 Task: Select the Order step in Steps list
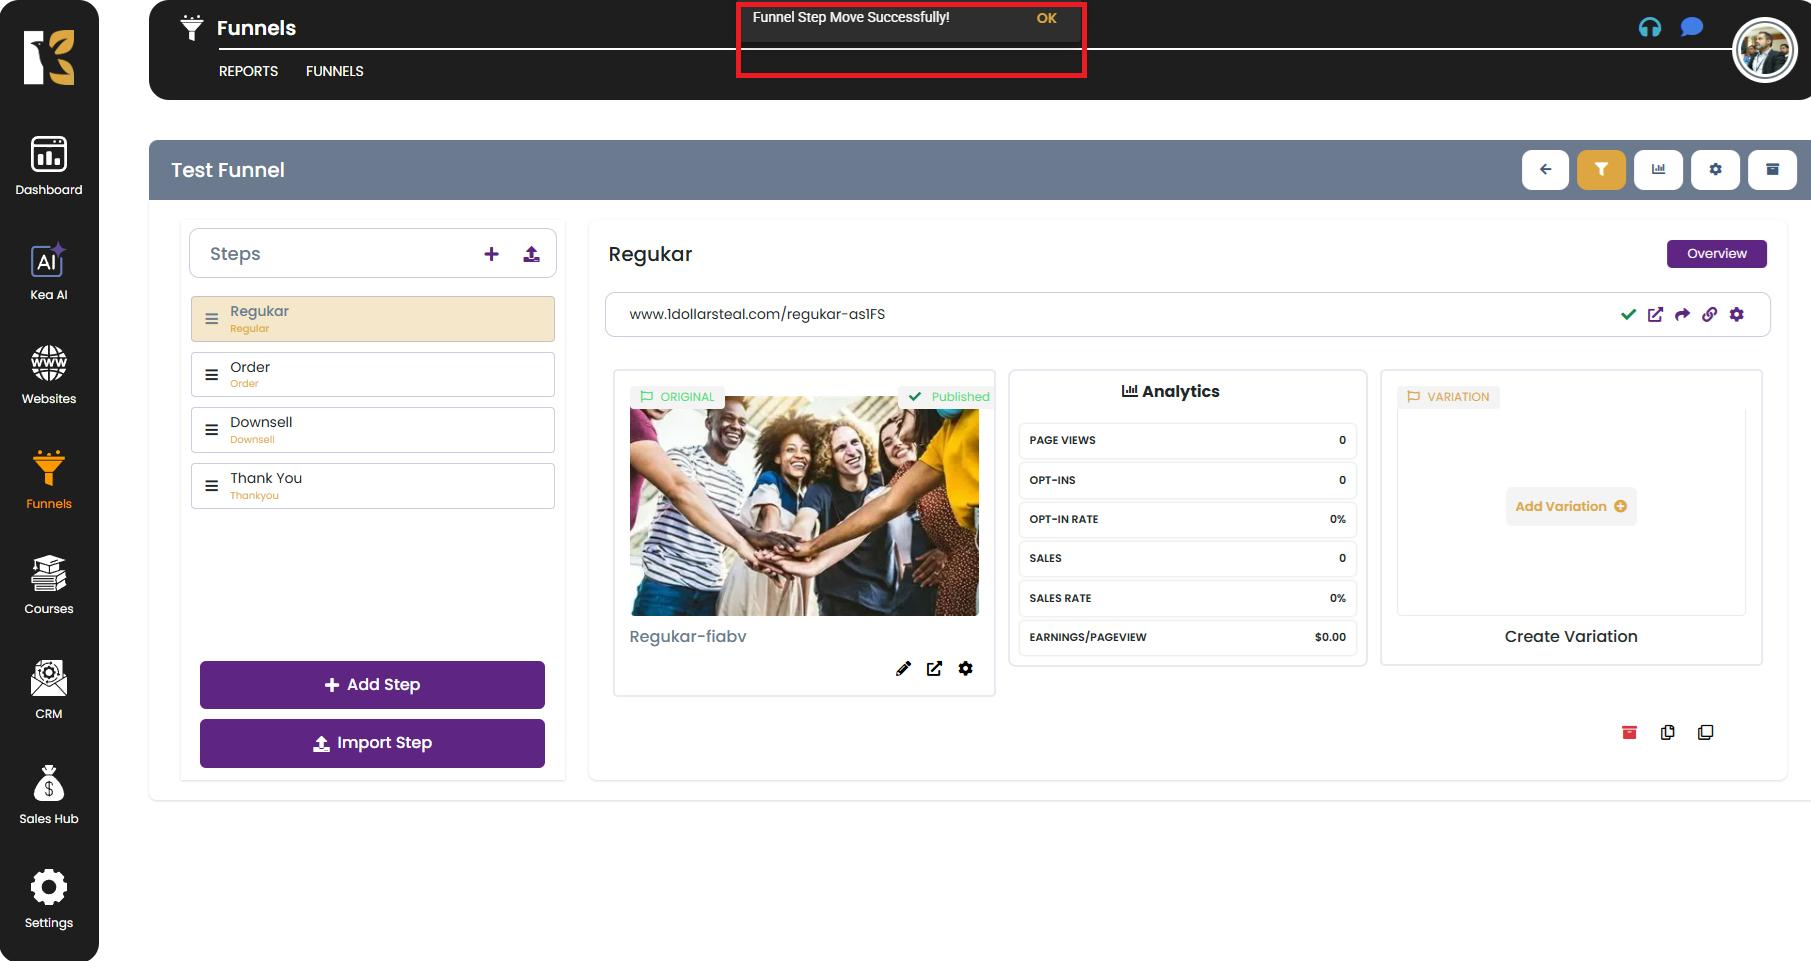(372, 375)
